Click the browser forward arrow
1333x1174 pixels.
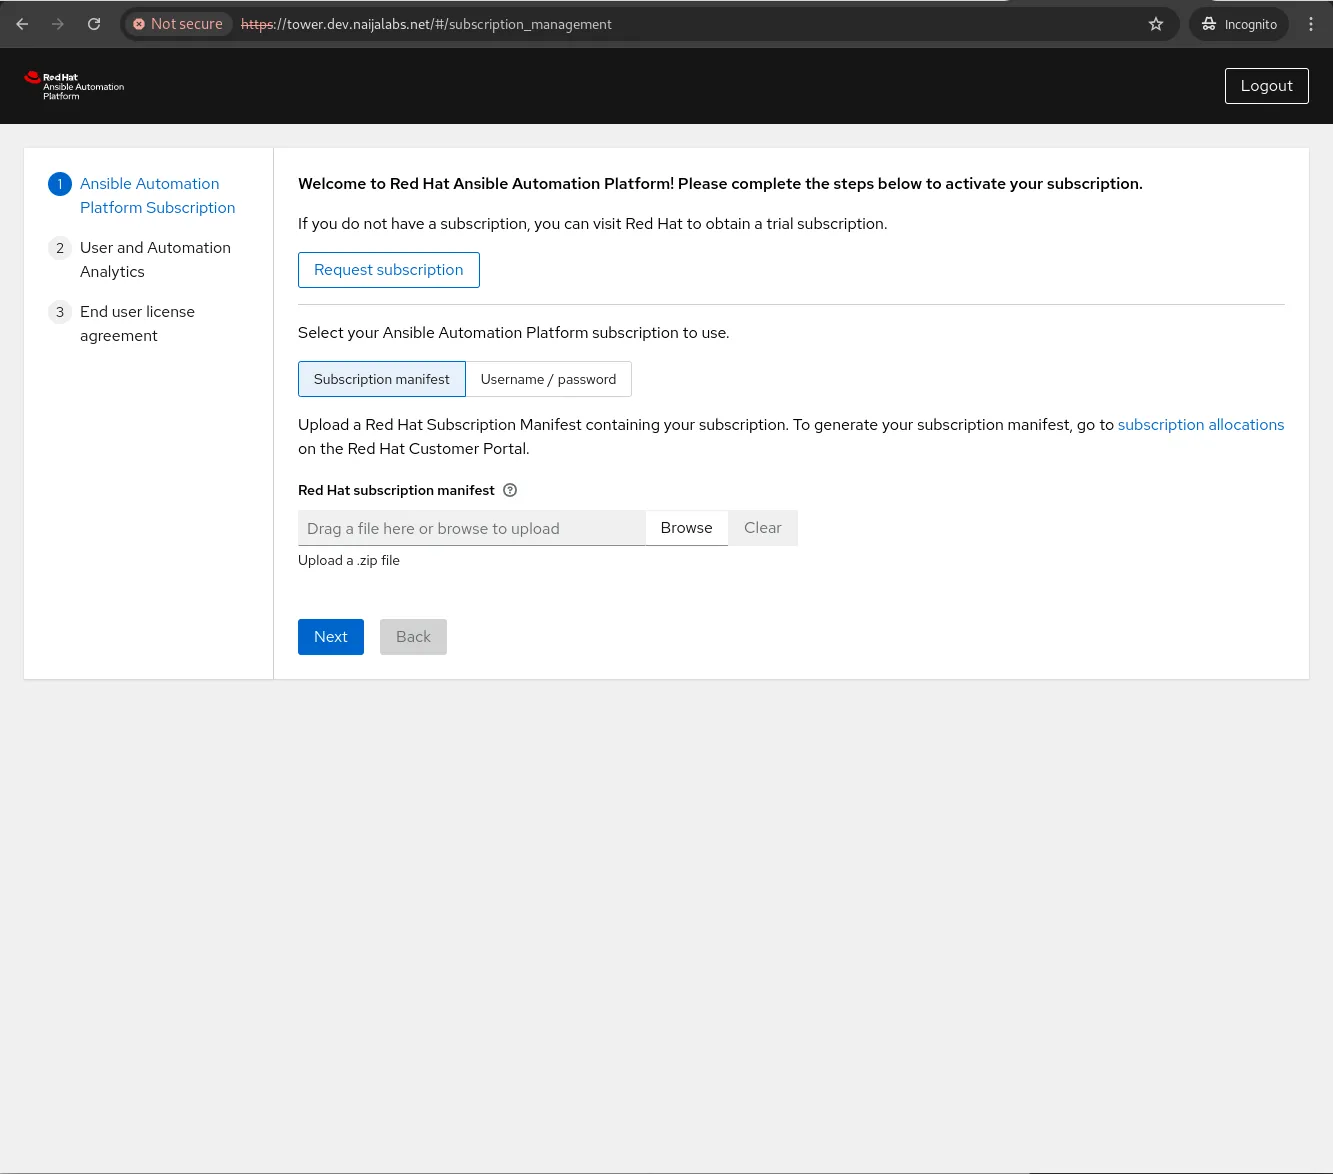point(58,24)
